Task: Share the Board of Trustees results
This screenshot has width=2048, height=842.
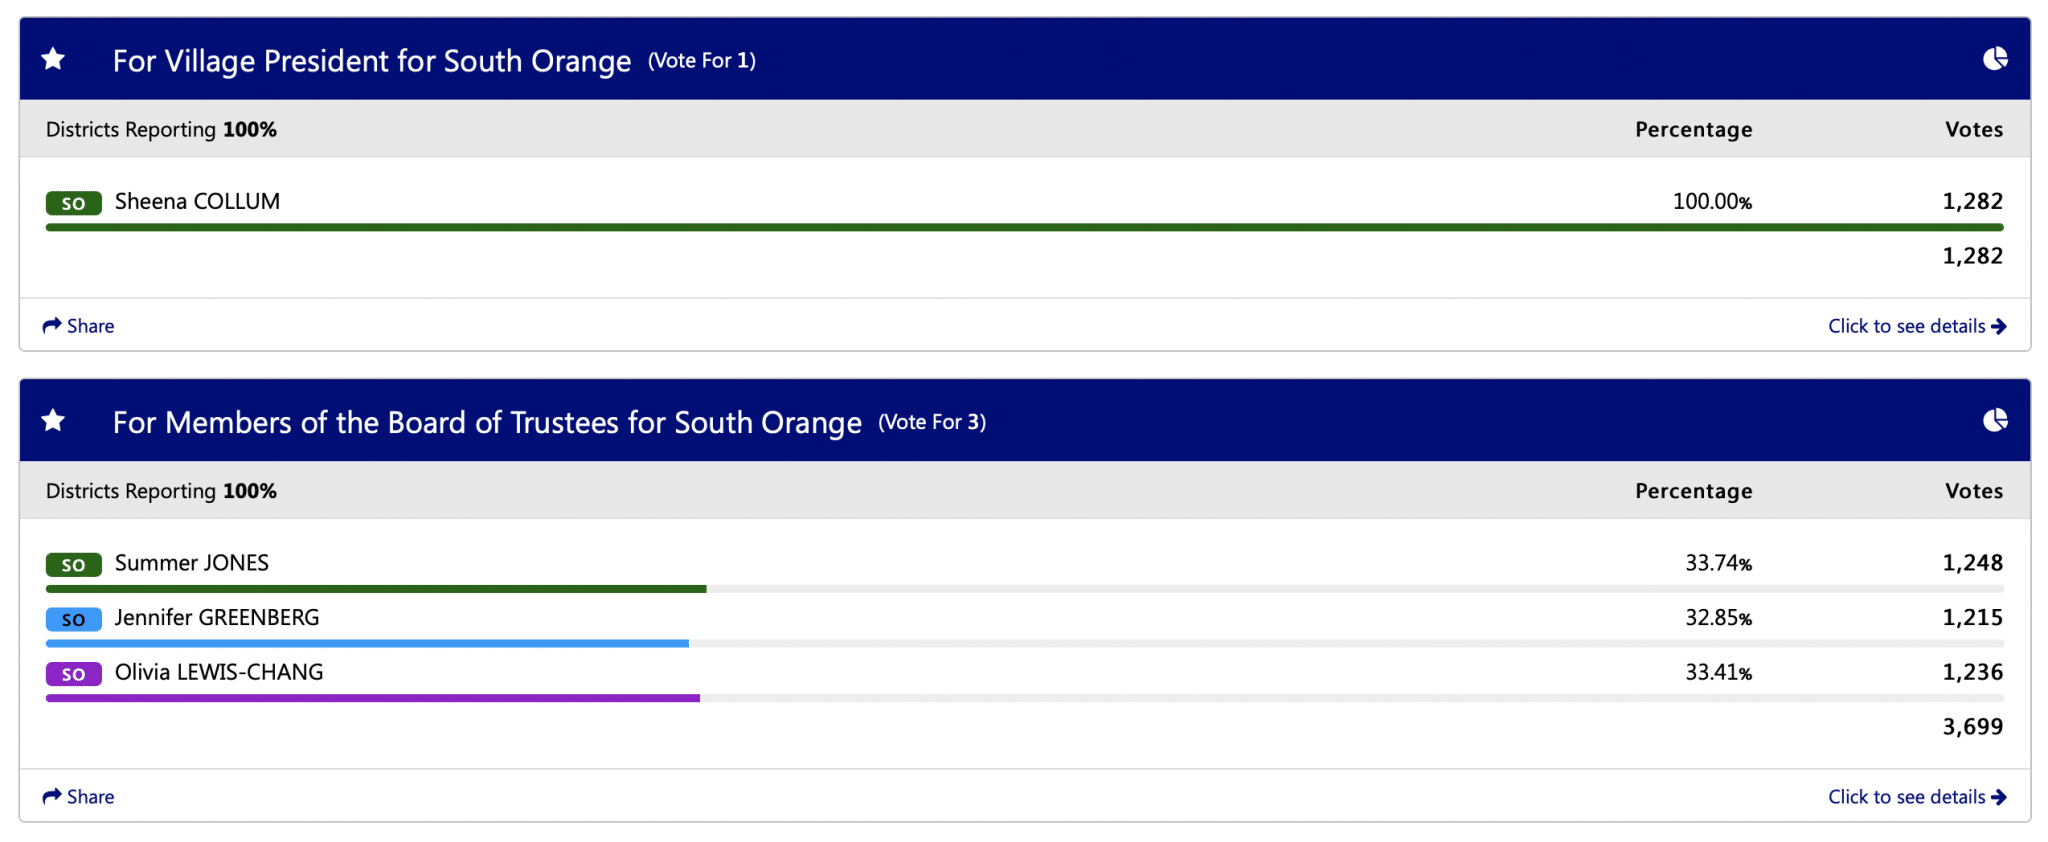Action: point(78,797)
